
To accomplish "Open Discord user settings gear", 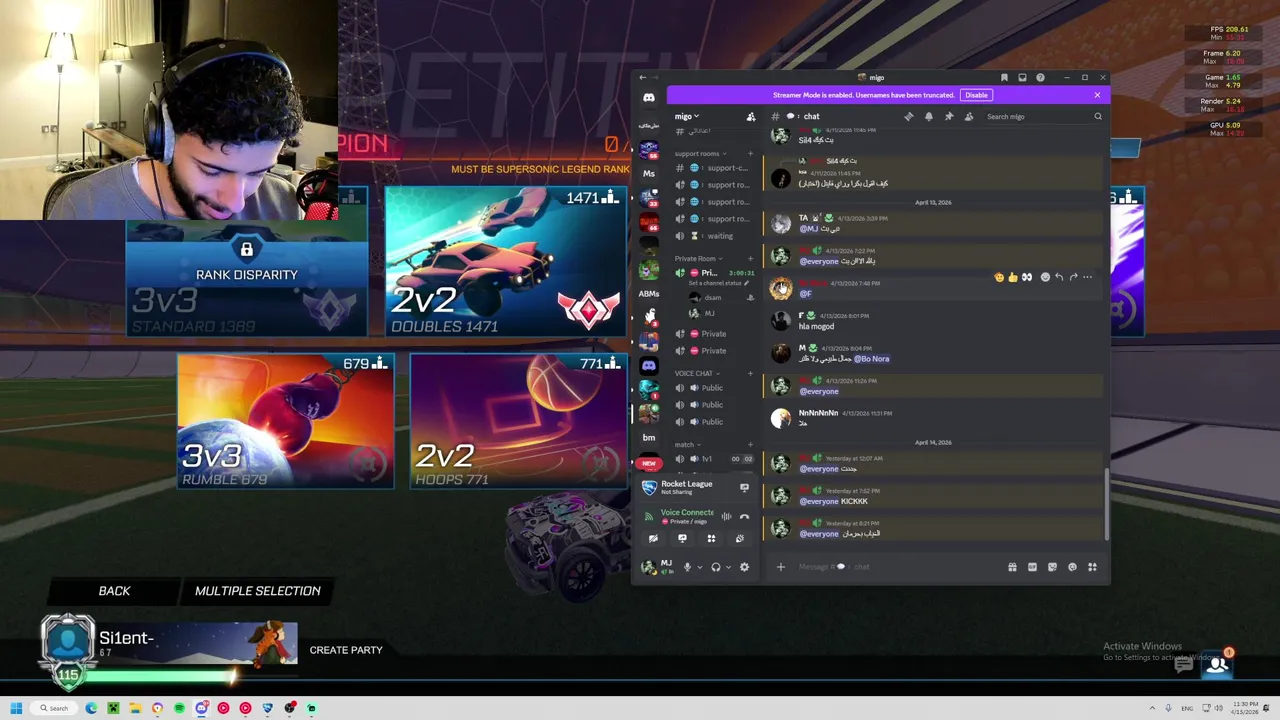I will pyautogui.click(x=744, y=567).
